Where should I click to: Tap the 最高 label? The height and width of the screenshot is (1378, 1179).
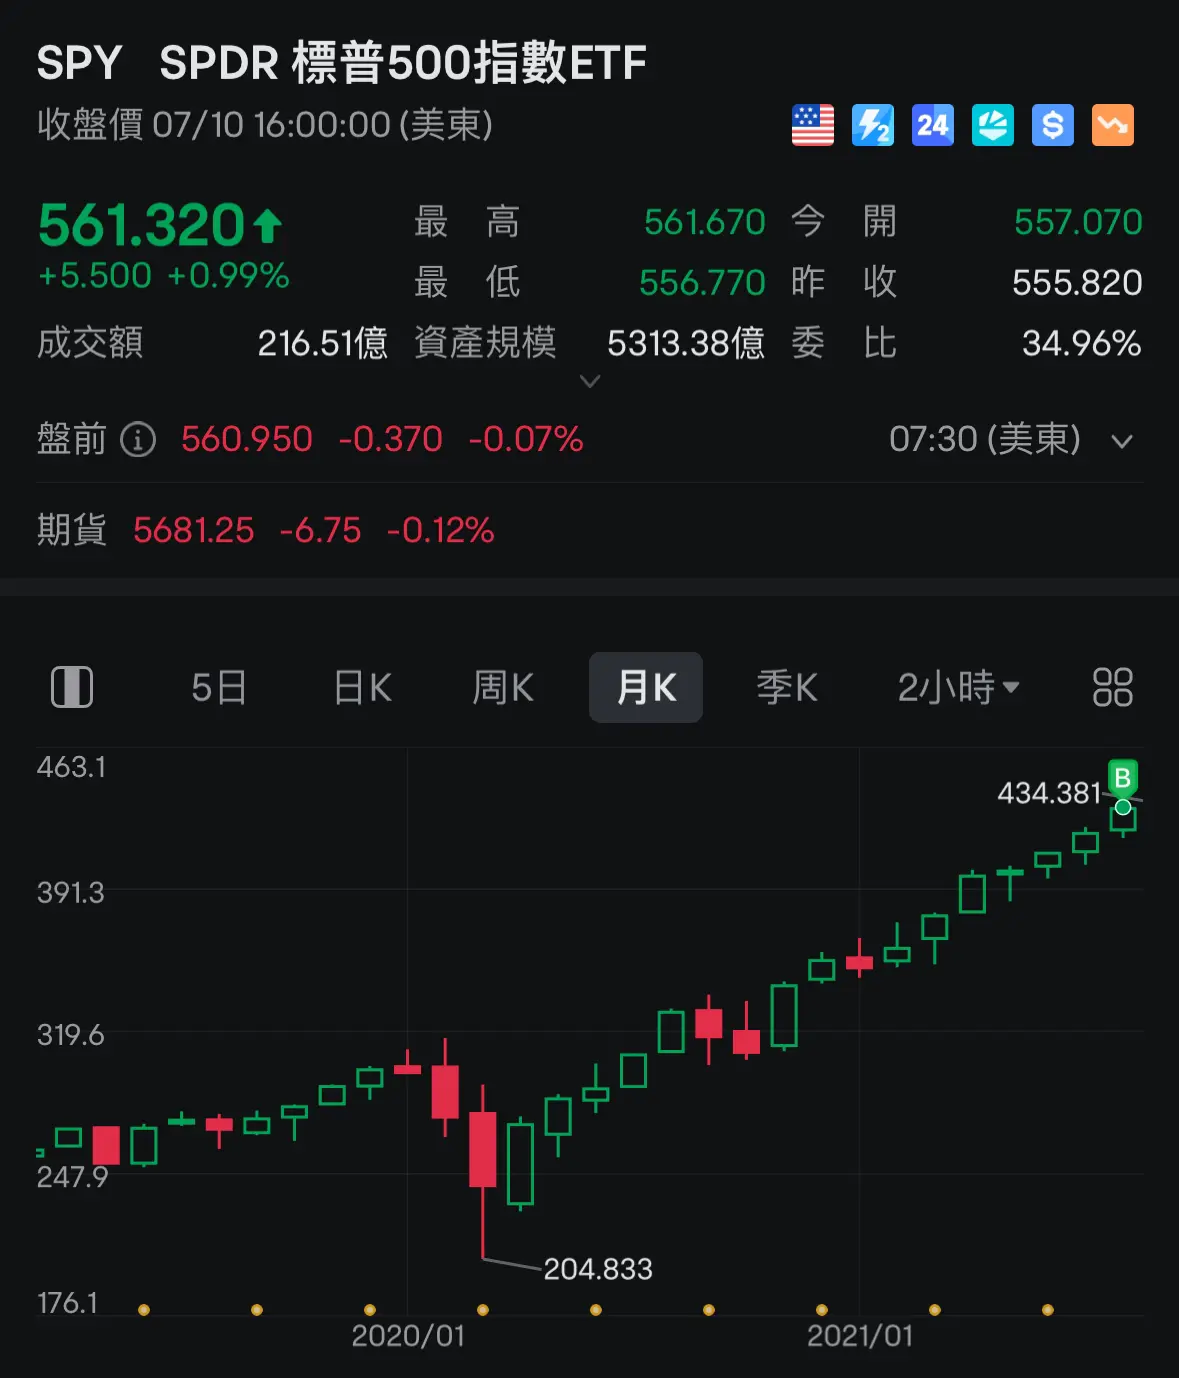467,222
